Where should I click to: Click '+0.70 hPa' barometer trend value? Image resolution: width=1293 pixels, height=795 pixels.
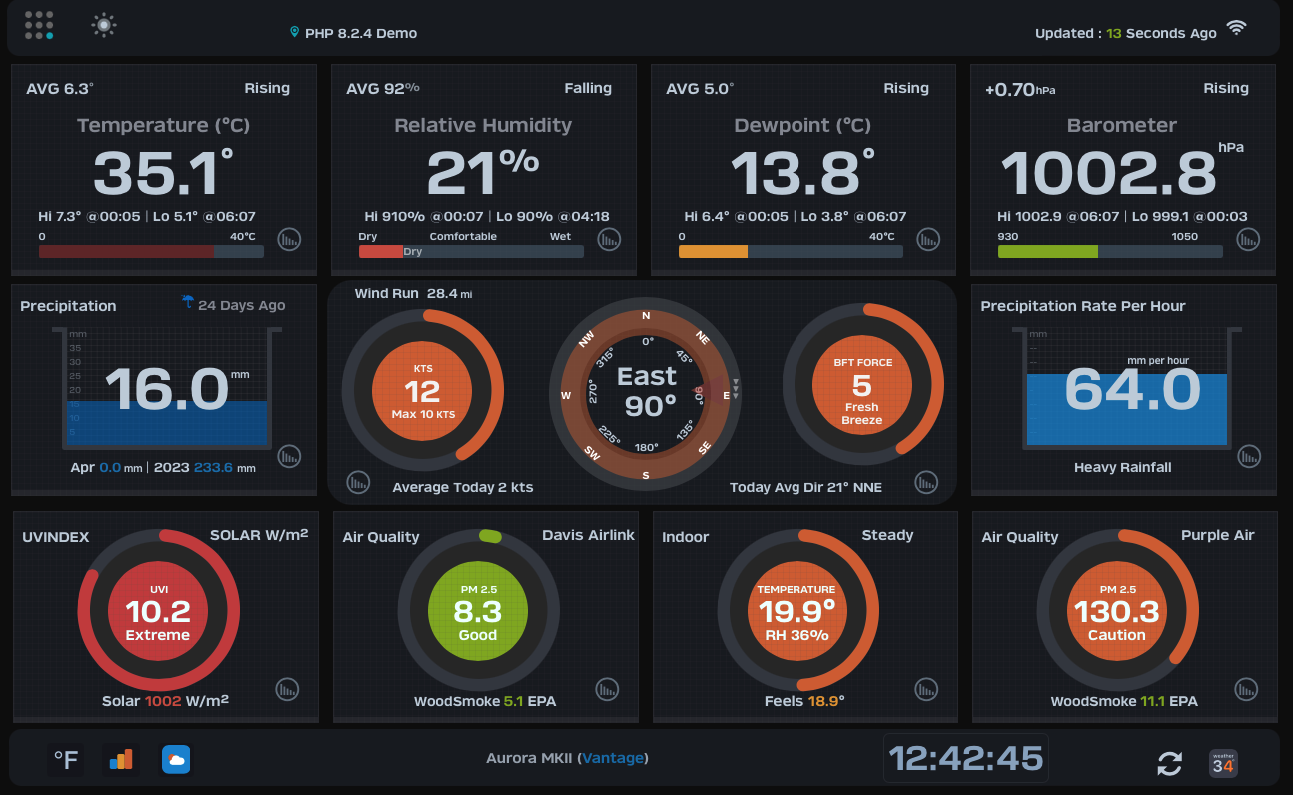tap(1020, 89)
